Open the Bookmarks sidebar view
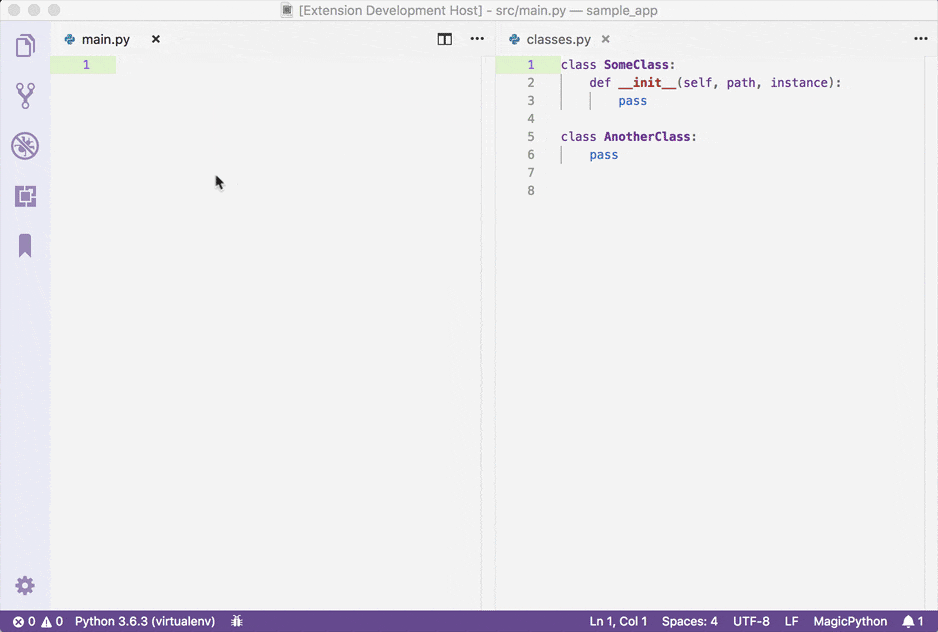This screenshot has height=632, width=938. click(x=25, y=245)
